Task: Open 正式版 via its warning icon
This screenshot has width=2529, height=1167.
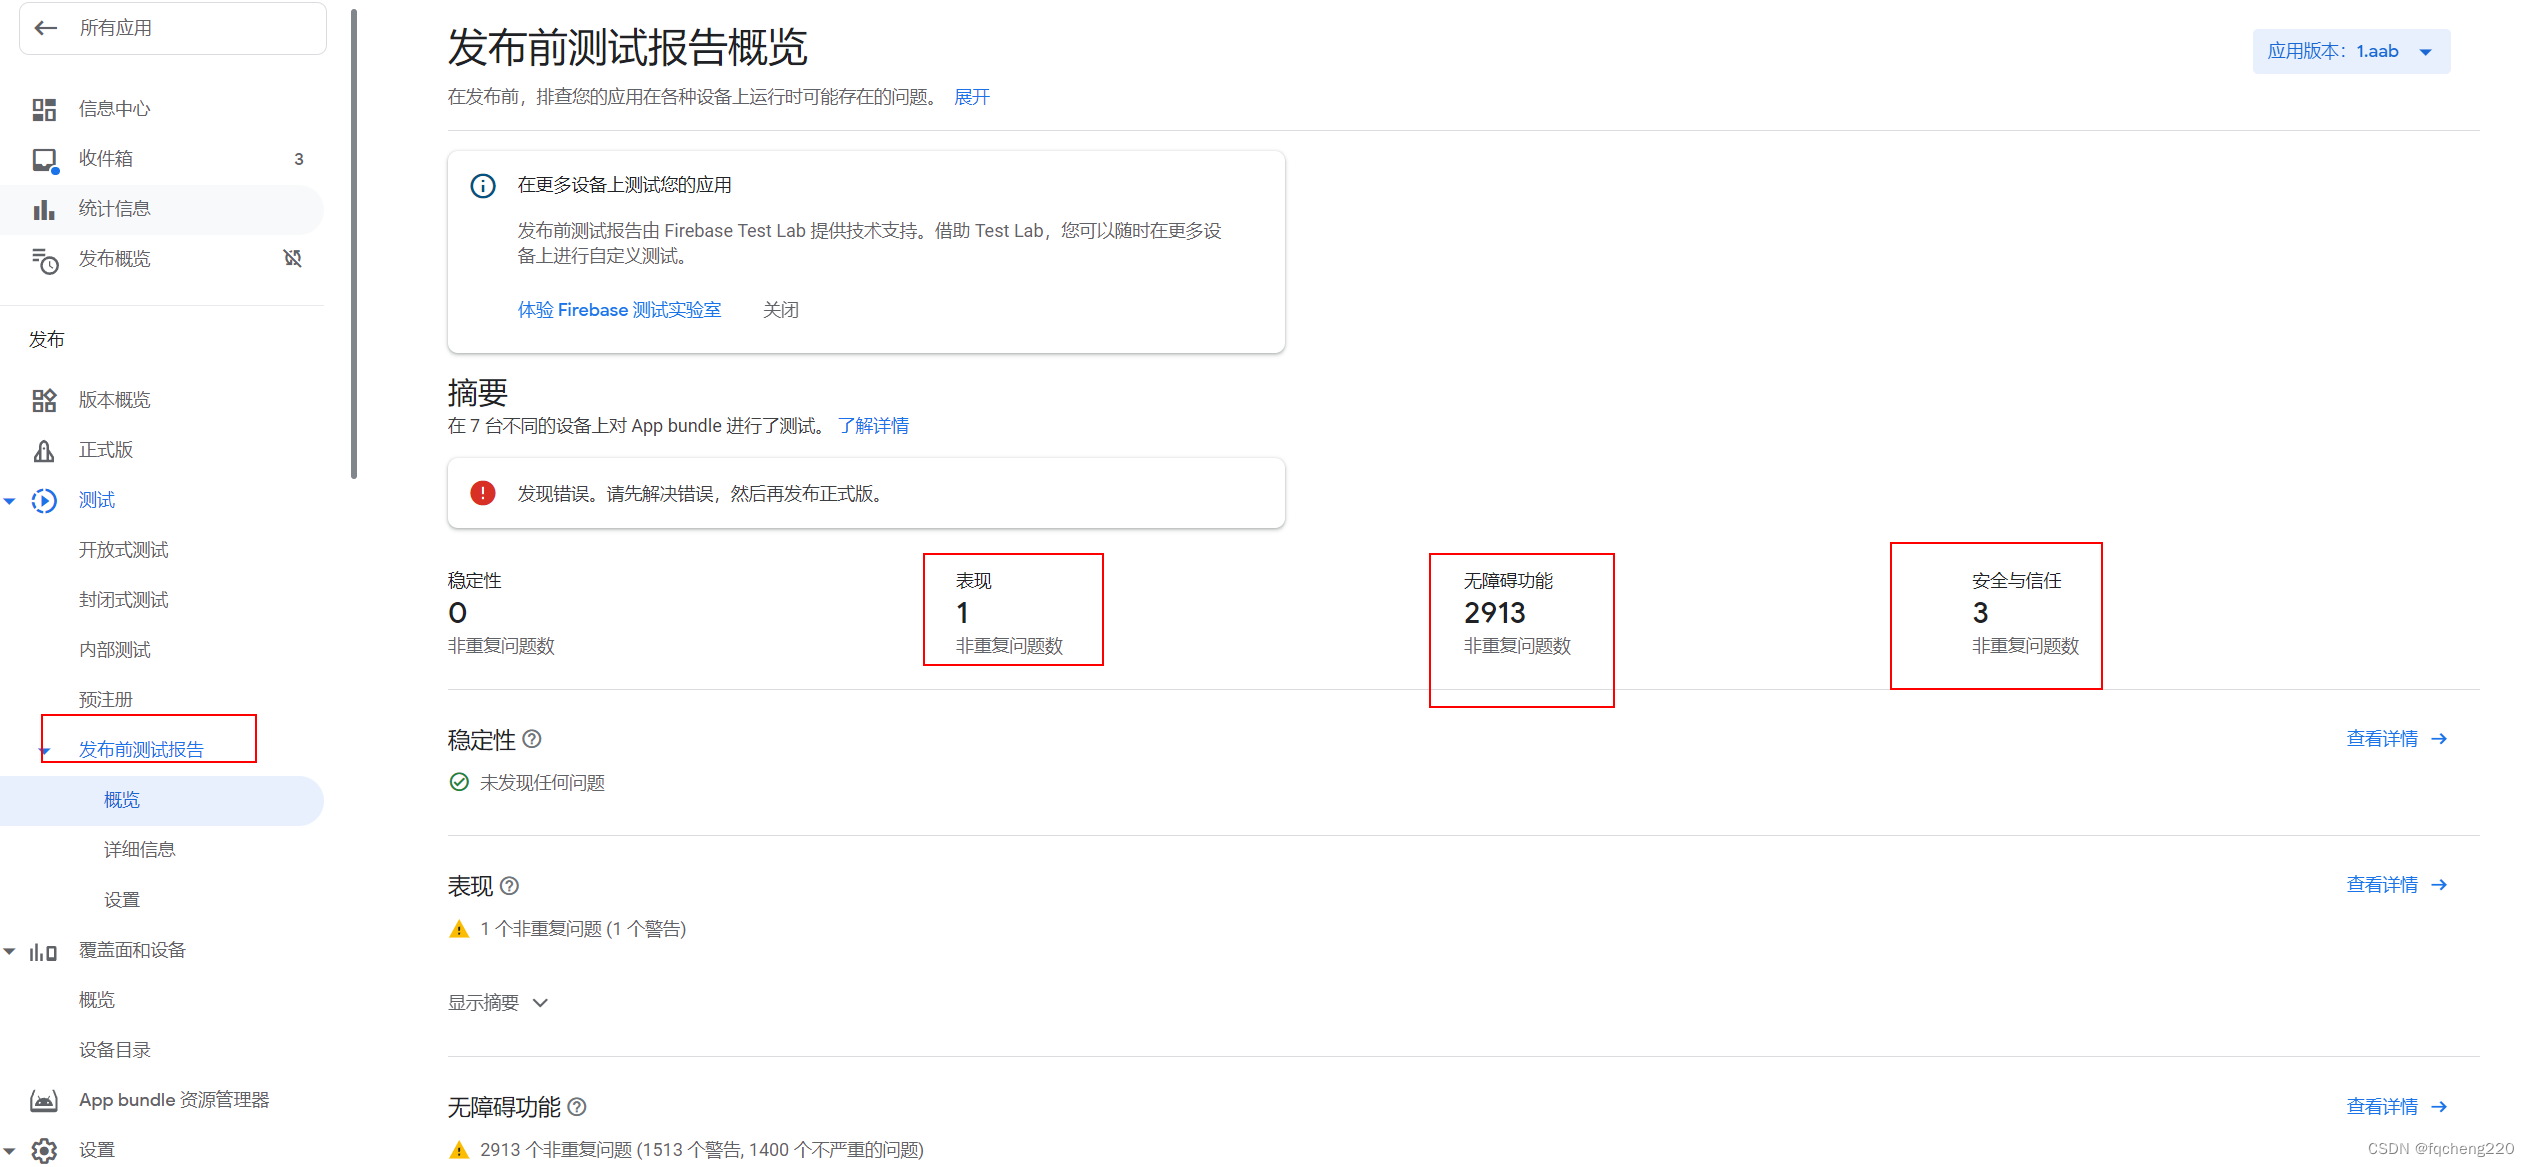Action: (x=44, y=450)
